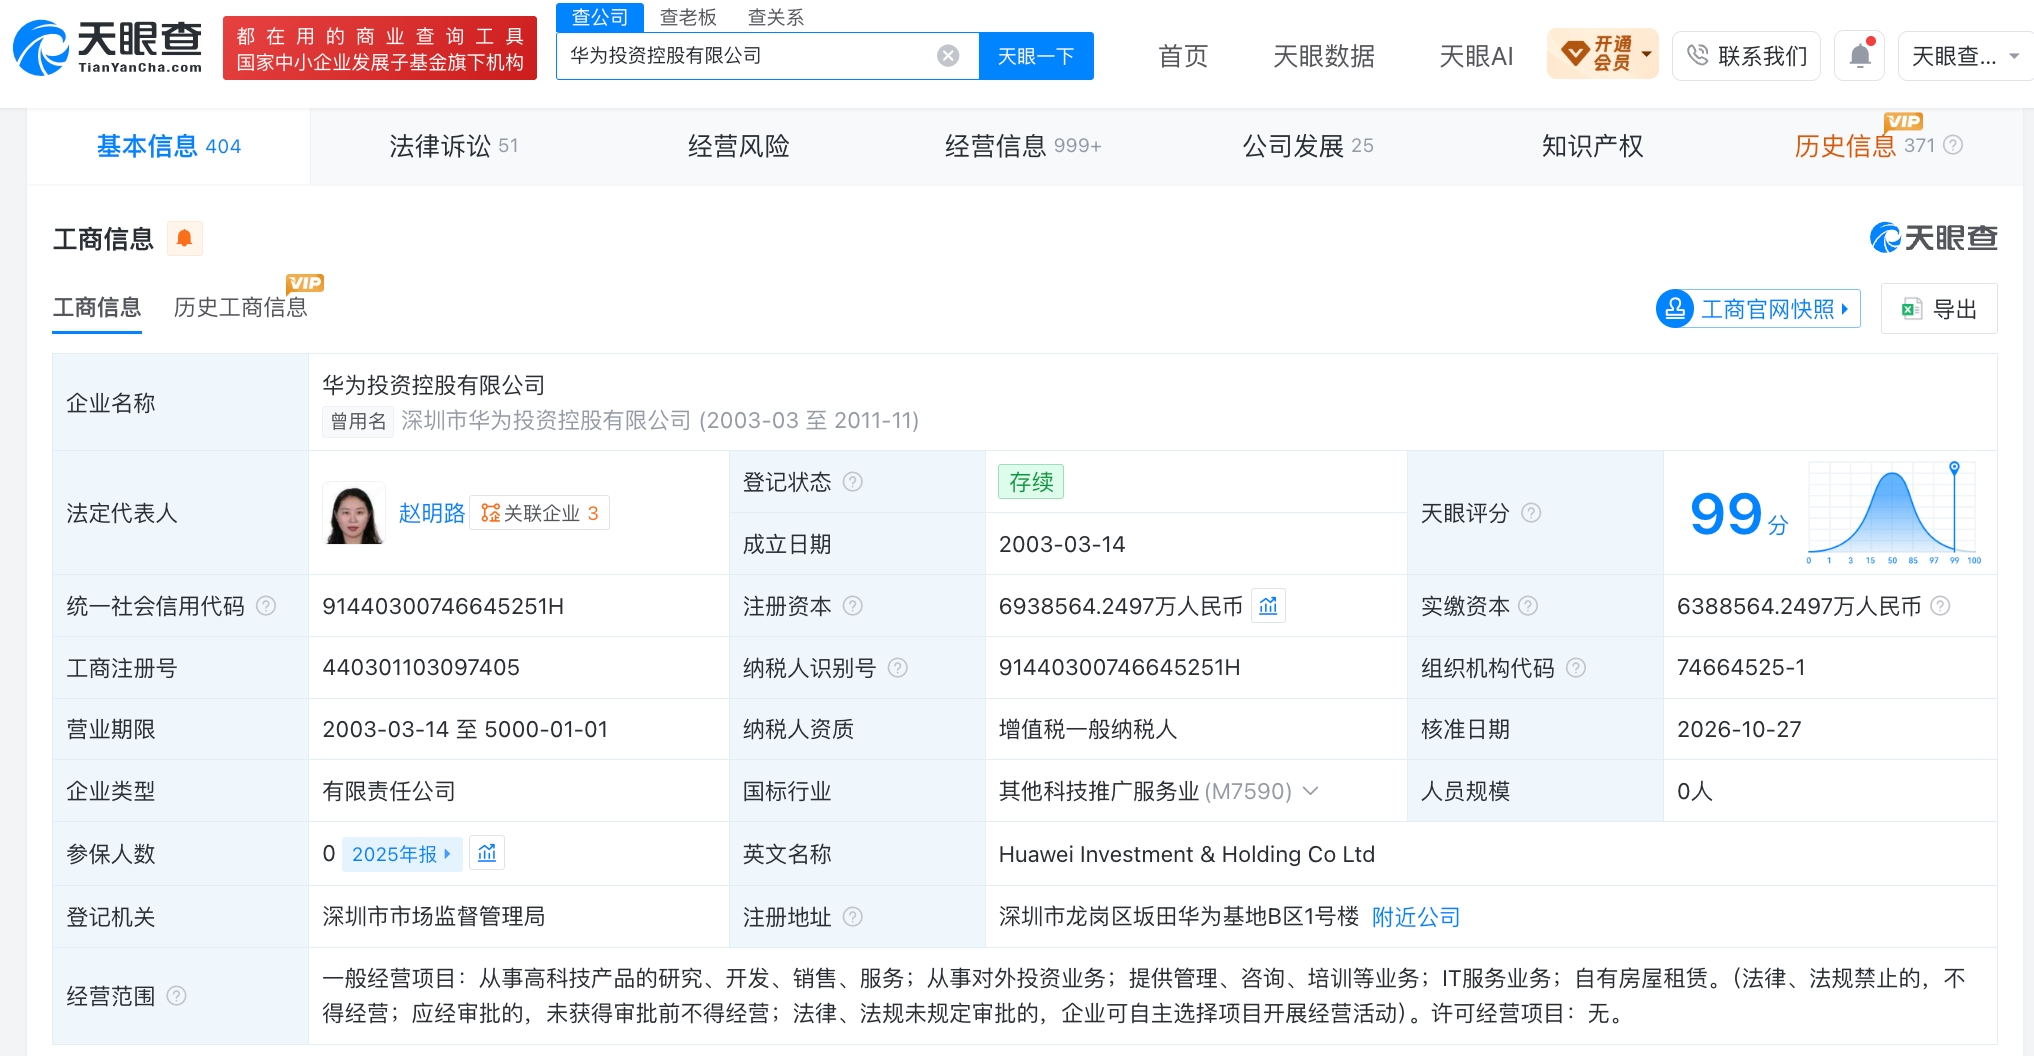Viewport: 2034px width, 1056px height.
Task: Open the 开通会员 dropdown
Action: (x=1602, y=54)
